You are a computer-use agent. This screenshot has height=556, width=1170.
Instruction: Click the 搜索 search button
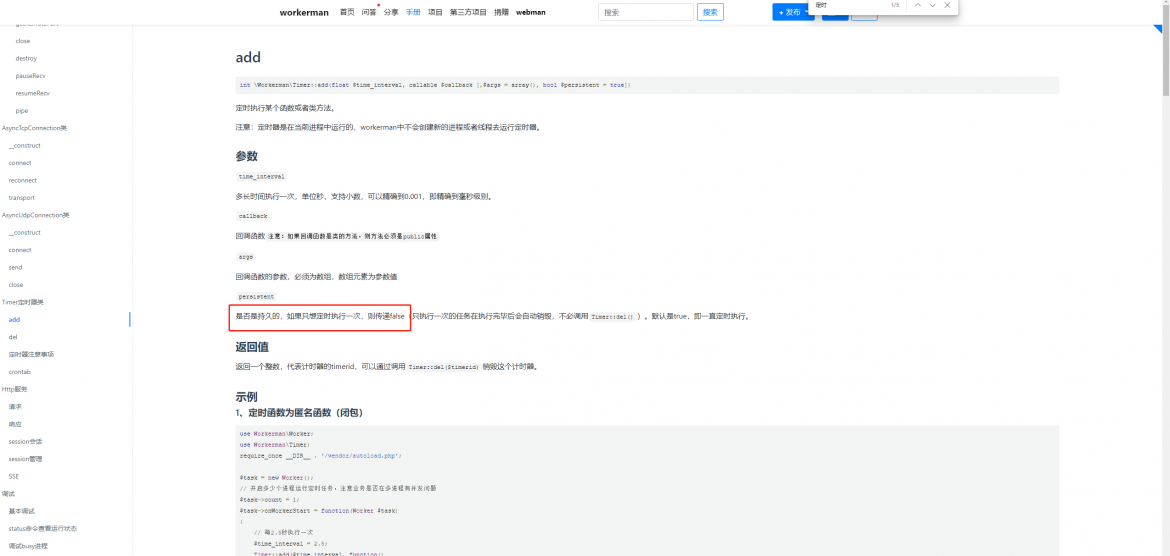point(710,12)
